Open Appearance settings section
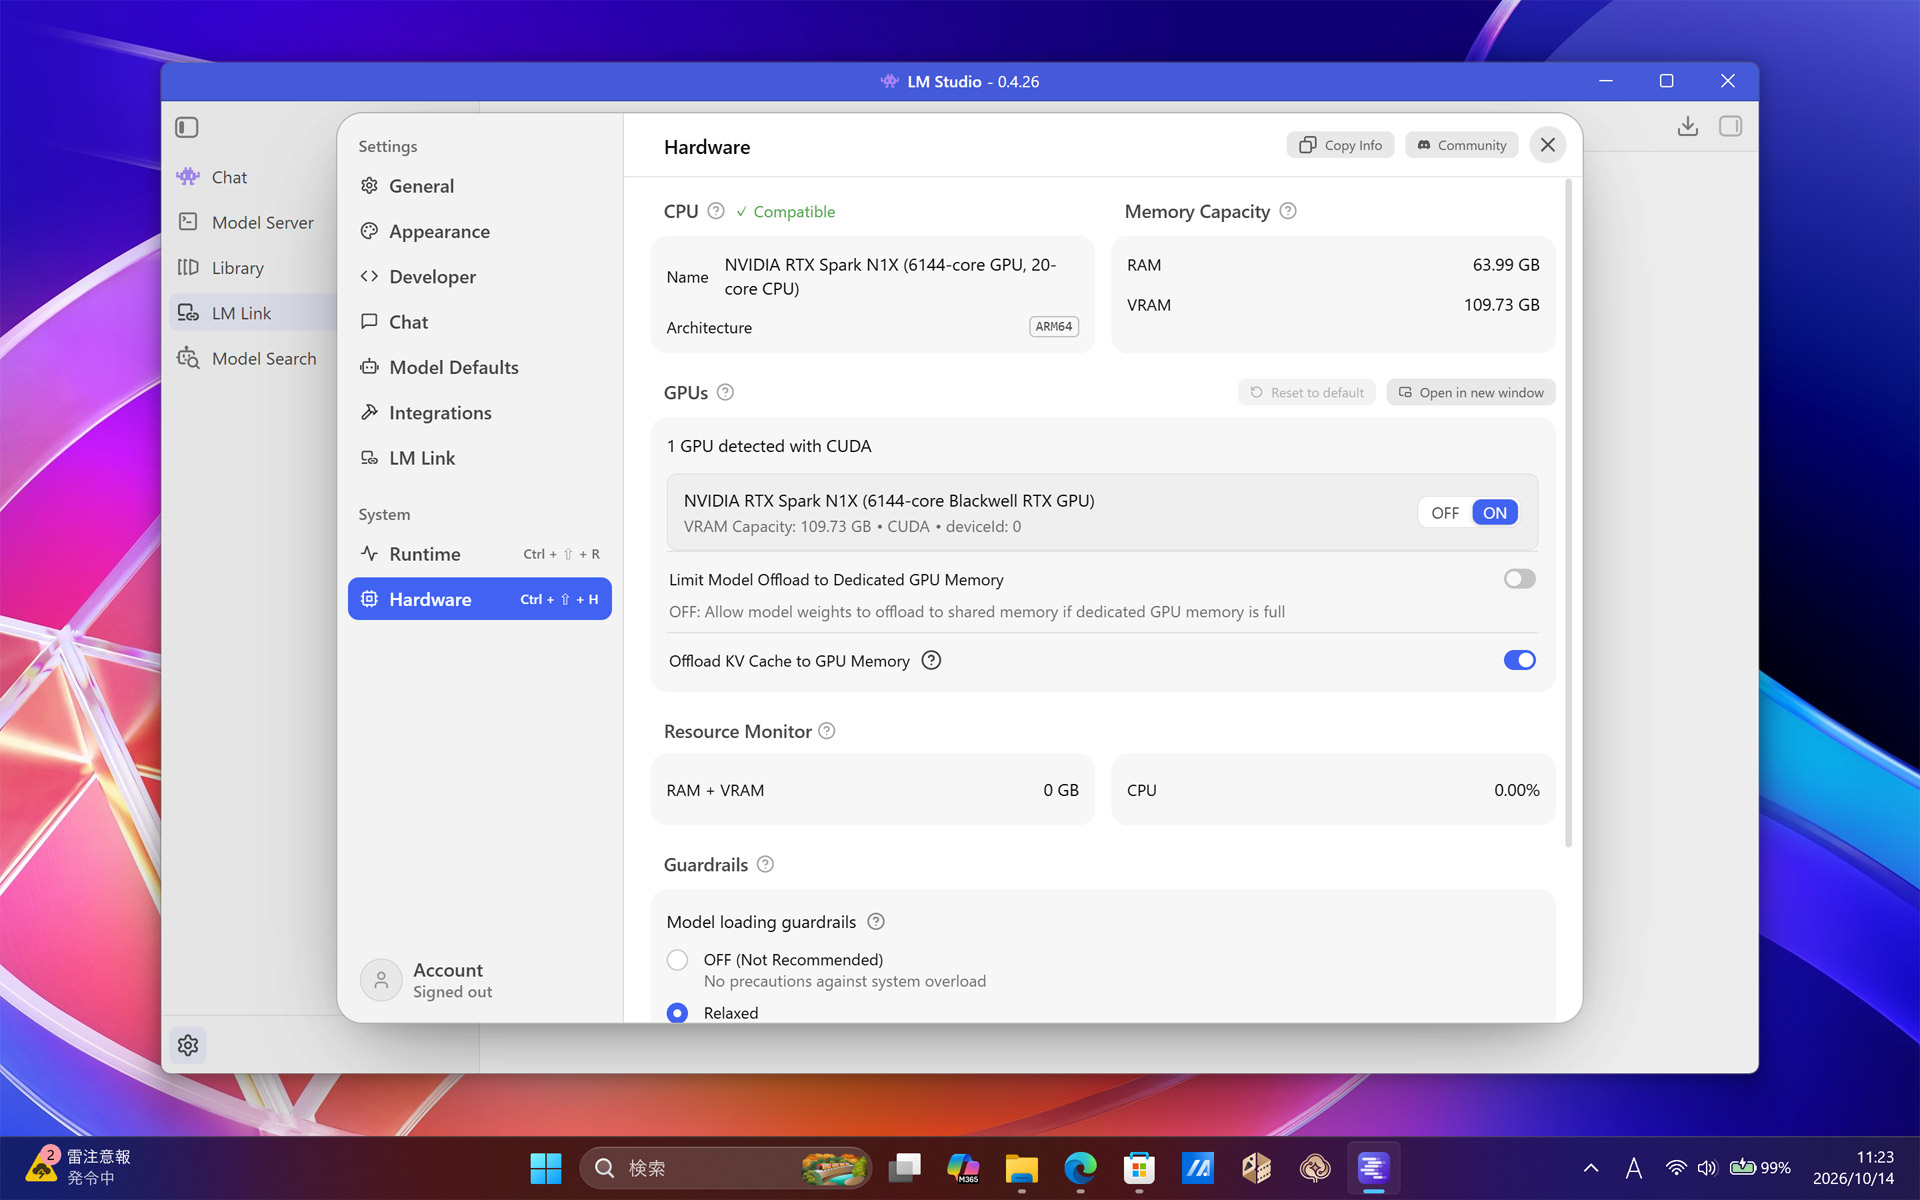 (x=480, y=231)
